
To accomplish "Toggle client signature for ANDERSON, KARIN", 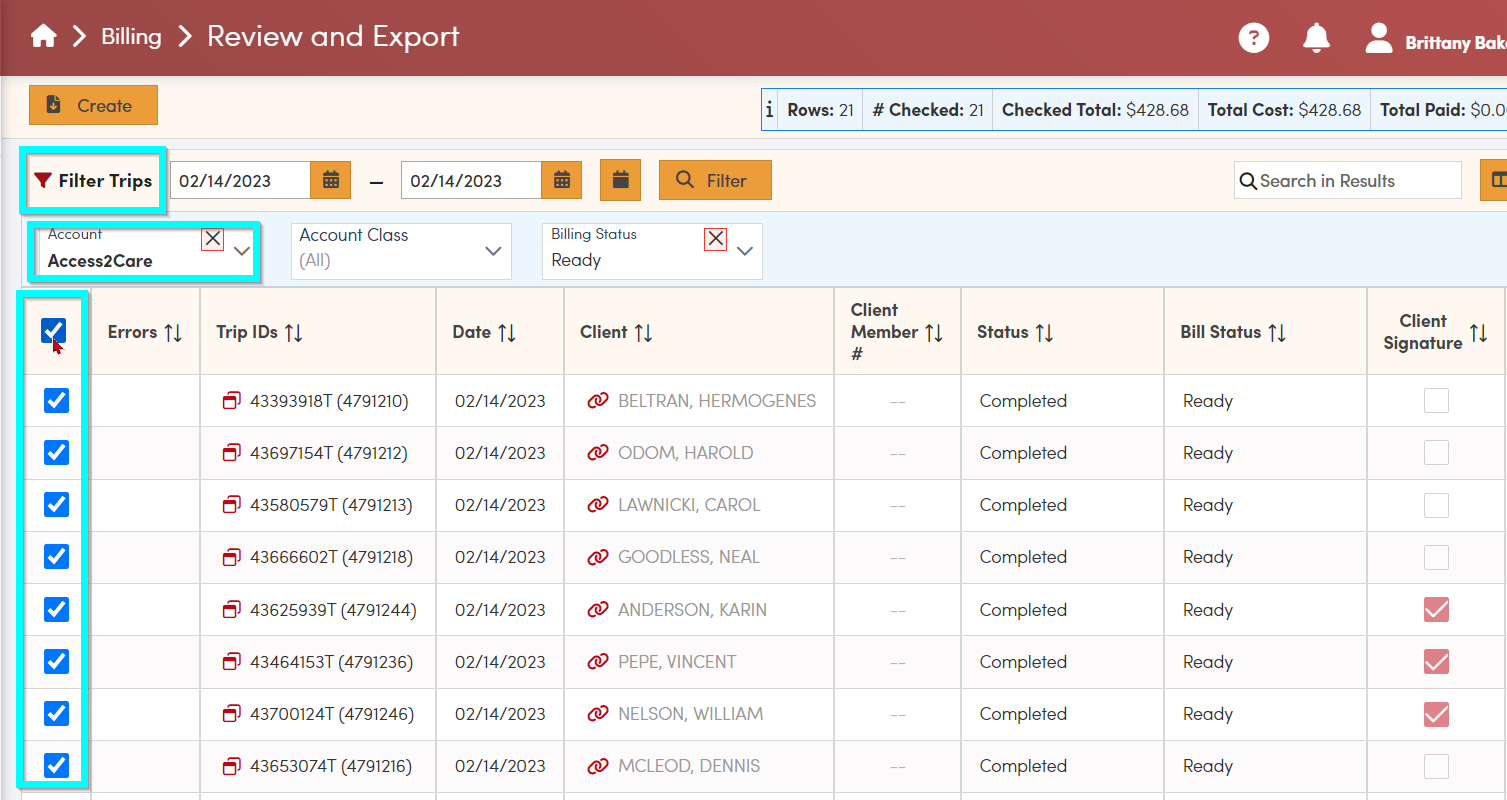I will tap(1436, 609).
